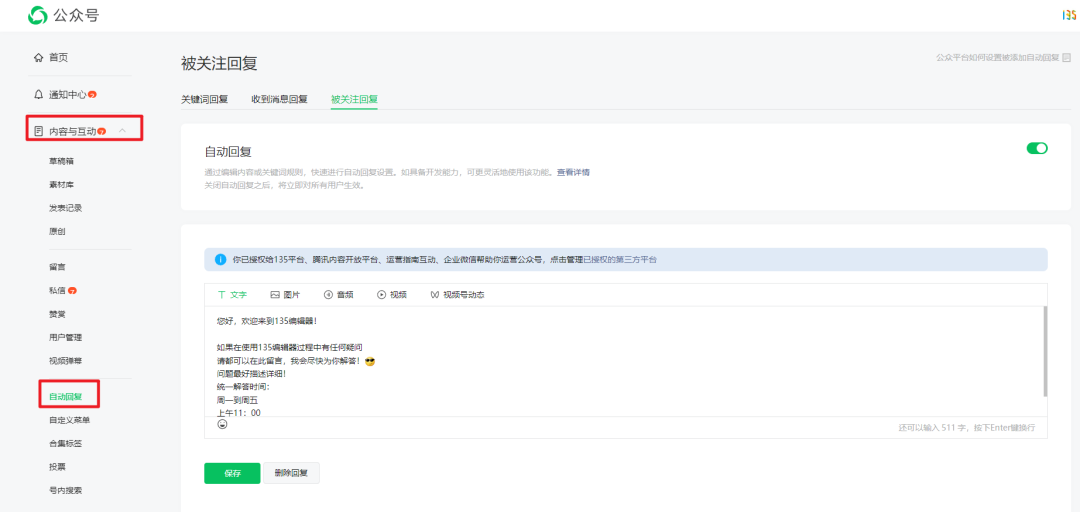Open 发表记录 in the sidebar
1080x512 pixels.
(x=65, y=208)
